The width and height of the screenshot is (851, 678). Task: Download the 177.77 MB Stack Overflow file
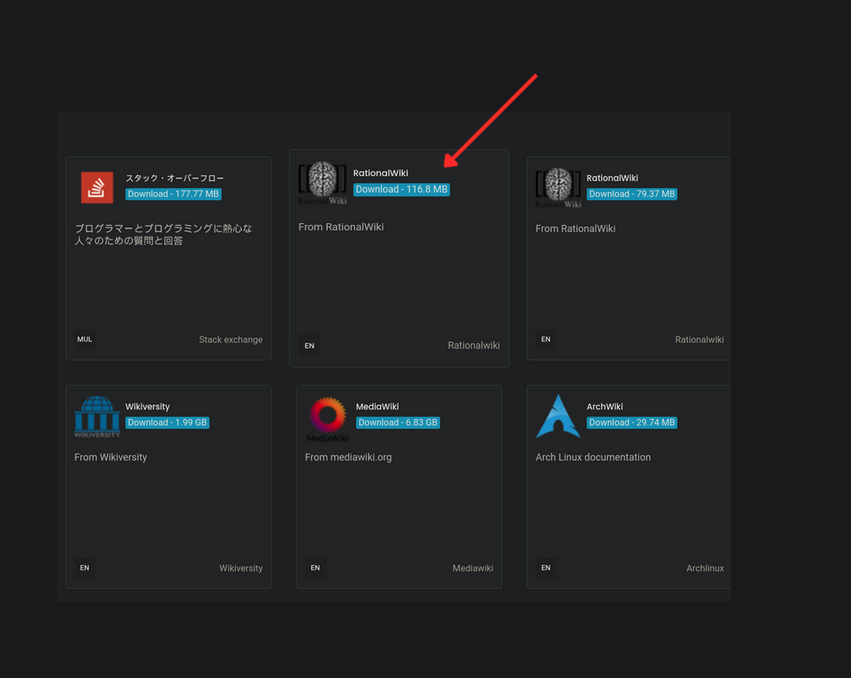coord(174,194)
